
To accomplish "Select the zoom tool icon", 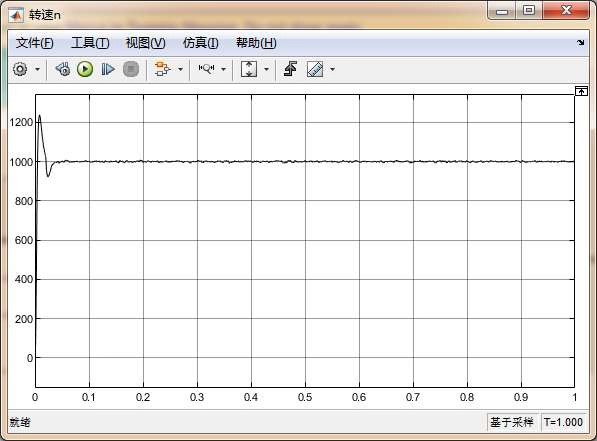I will pyautogui.click(x=206, y=69).
